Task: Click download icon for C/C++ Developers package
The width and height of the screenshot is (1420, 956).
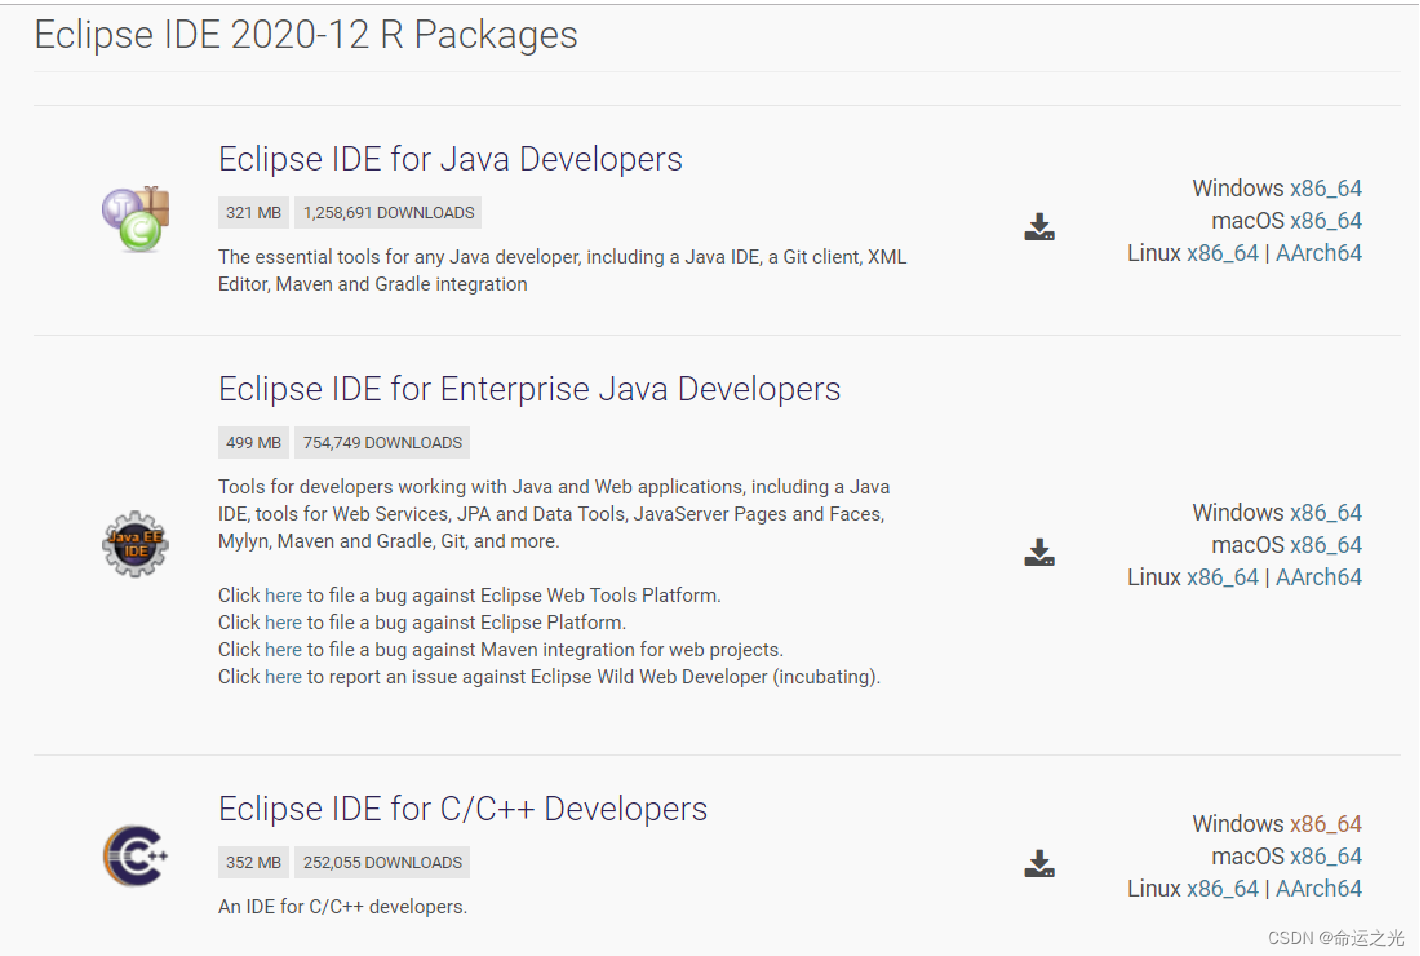Action: (x=1039, y=864)
